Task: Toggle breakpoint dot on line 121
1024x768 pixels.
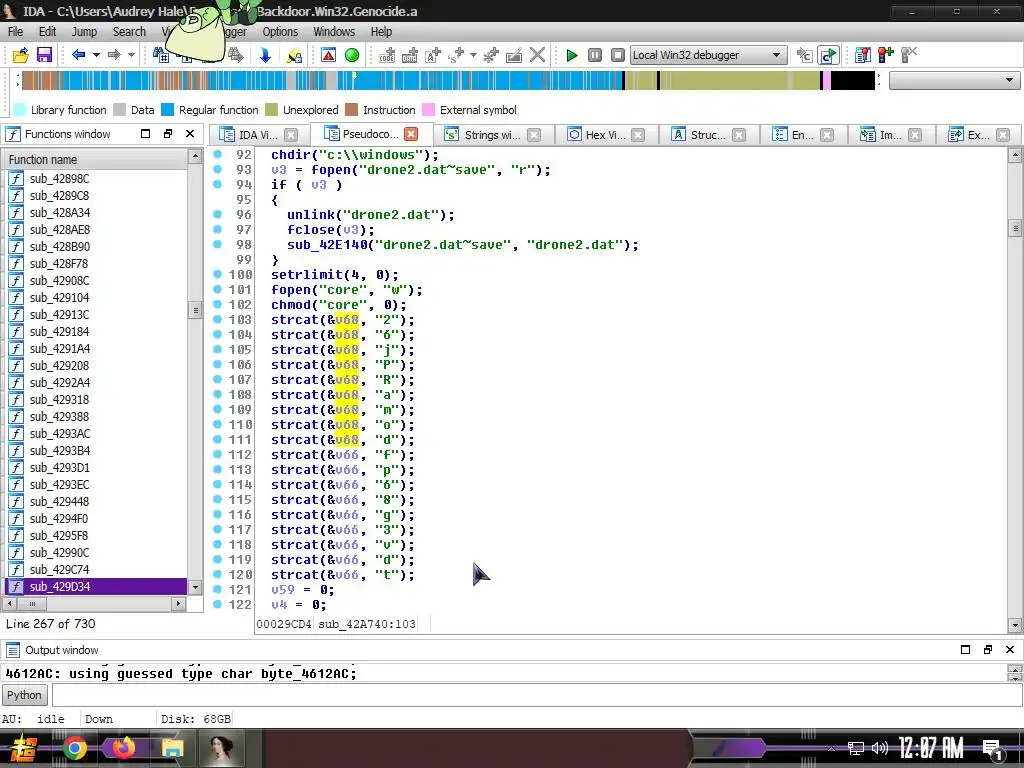Action: coord(217,590)
